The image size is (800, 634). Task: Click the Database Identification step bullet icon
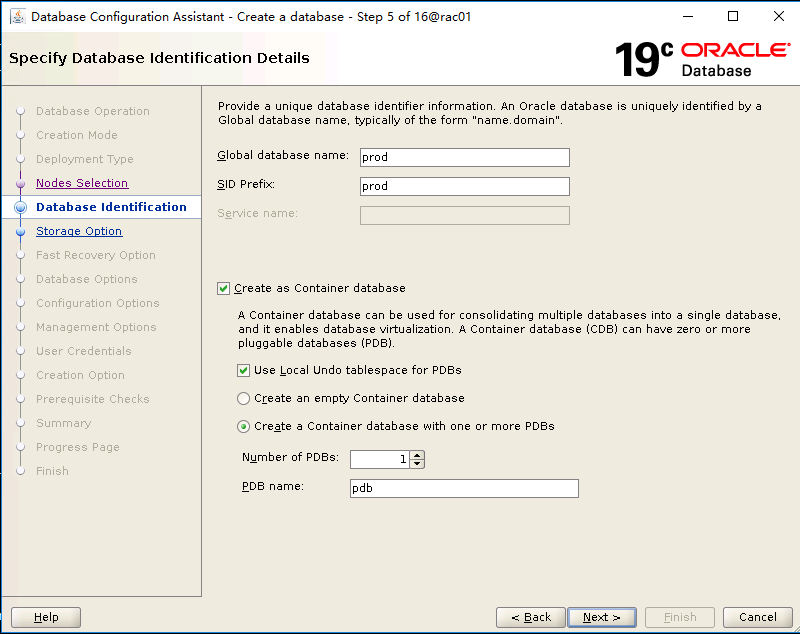click(20, 207)
